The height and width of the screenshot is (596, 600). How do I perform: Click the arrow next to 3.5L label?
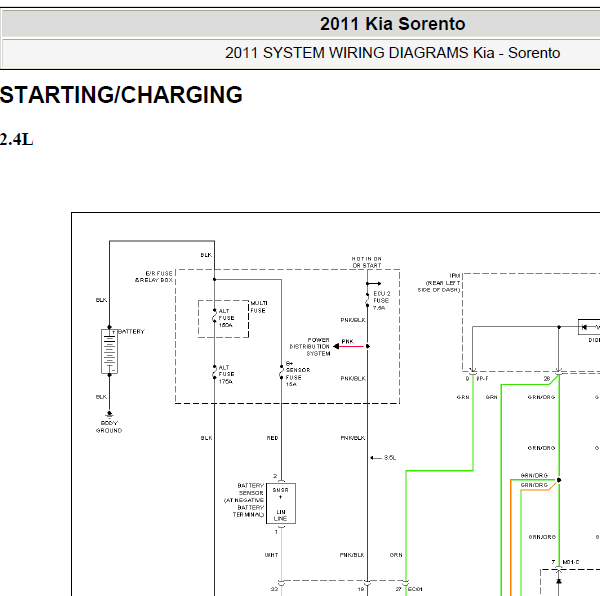tap(376, 458)
